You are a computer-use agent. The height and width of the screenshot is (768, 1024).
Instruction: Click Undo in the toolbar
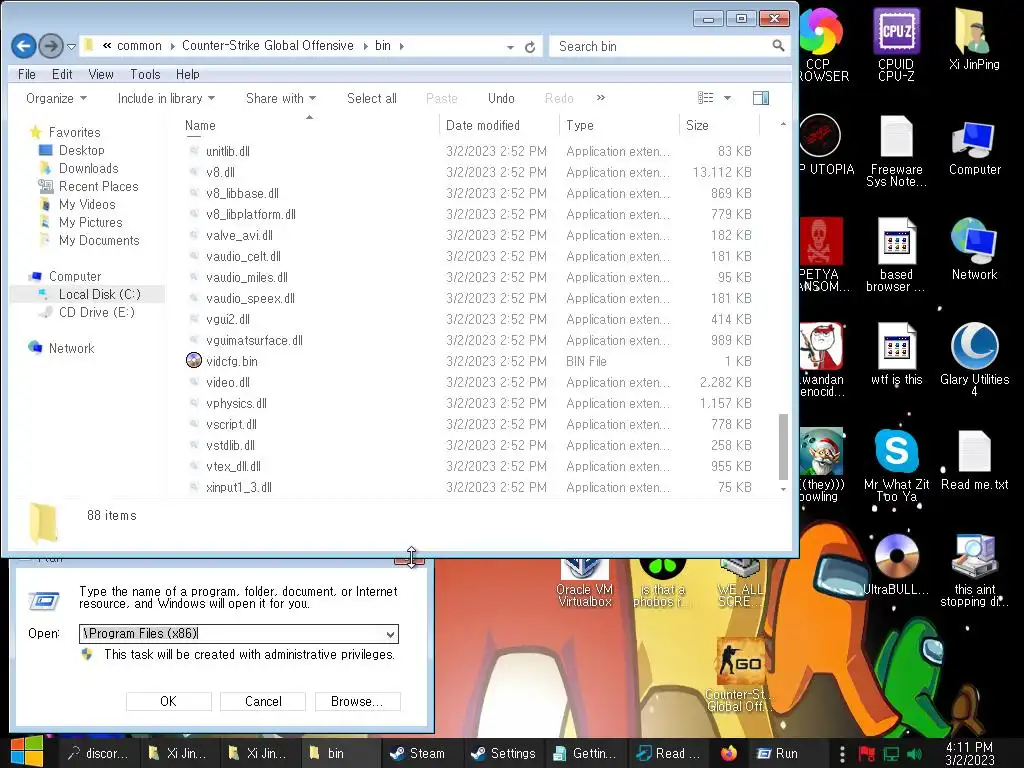point(501,99)
